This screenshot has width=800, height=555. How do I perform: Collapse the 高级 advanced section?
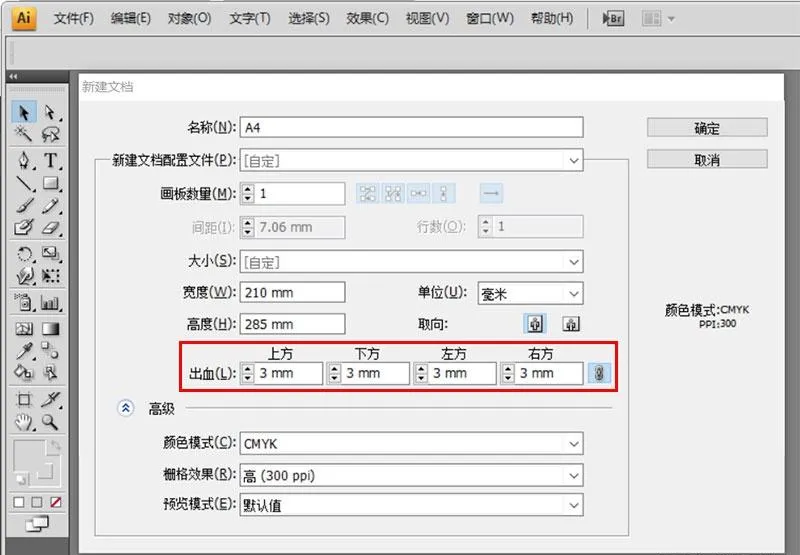pos(126,408)
